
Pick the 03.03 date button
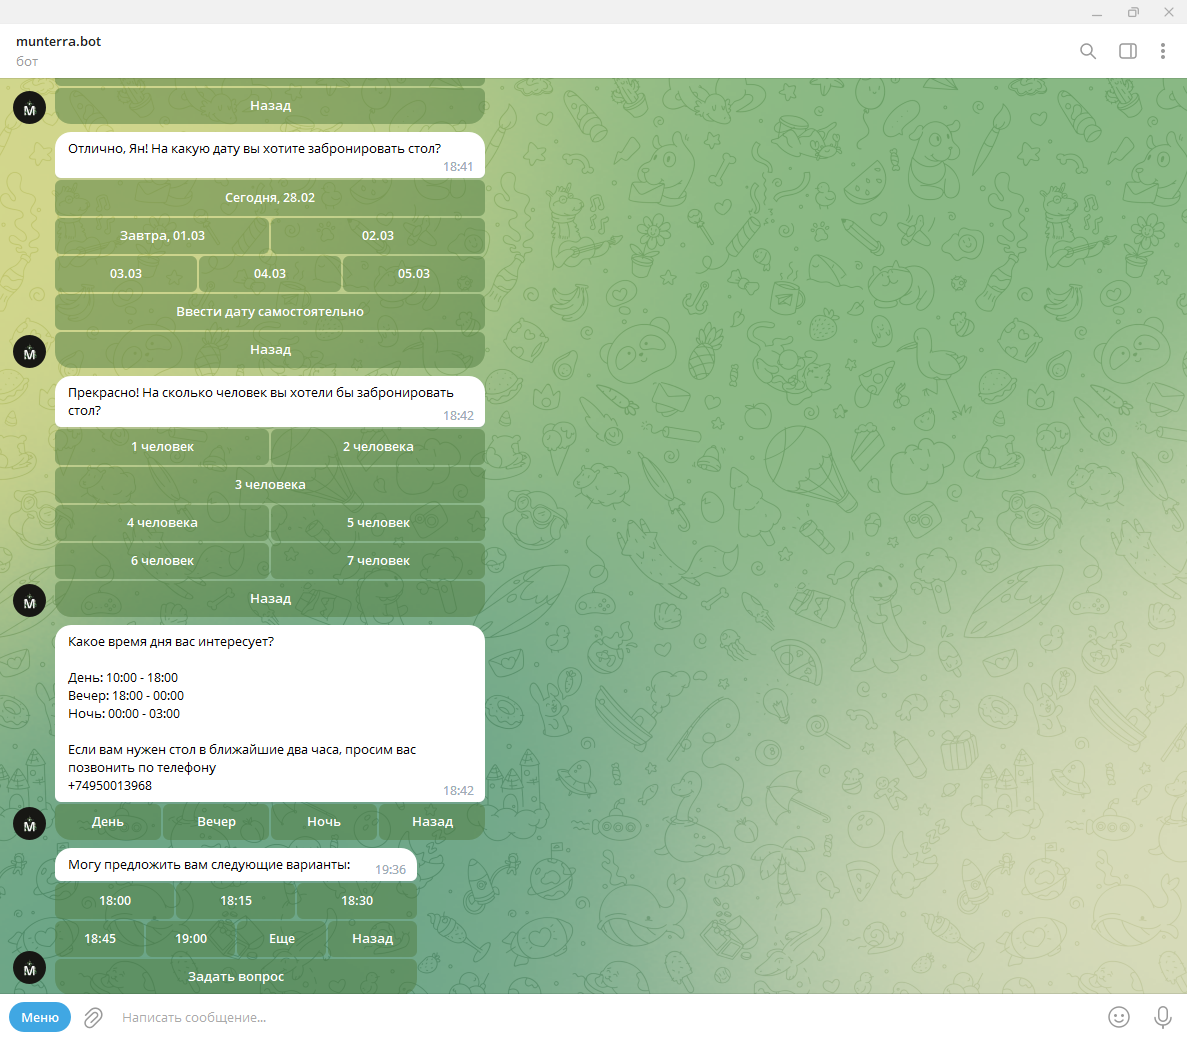click(126, 273)
